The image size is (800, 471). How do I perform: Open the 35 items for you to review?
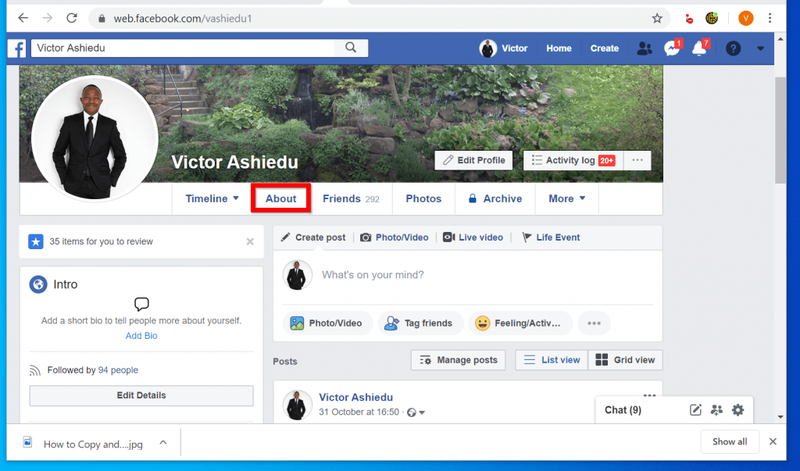click(x=101, y=241)
